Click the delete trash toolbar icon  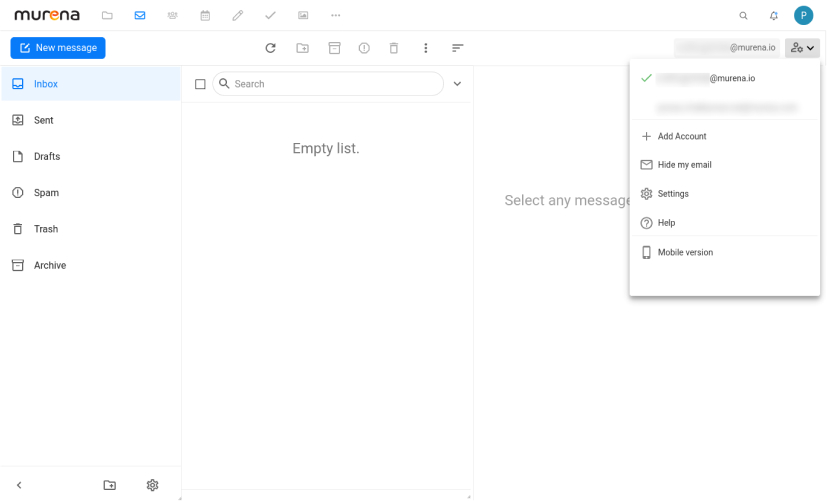[394, 48]
